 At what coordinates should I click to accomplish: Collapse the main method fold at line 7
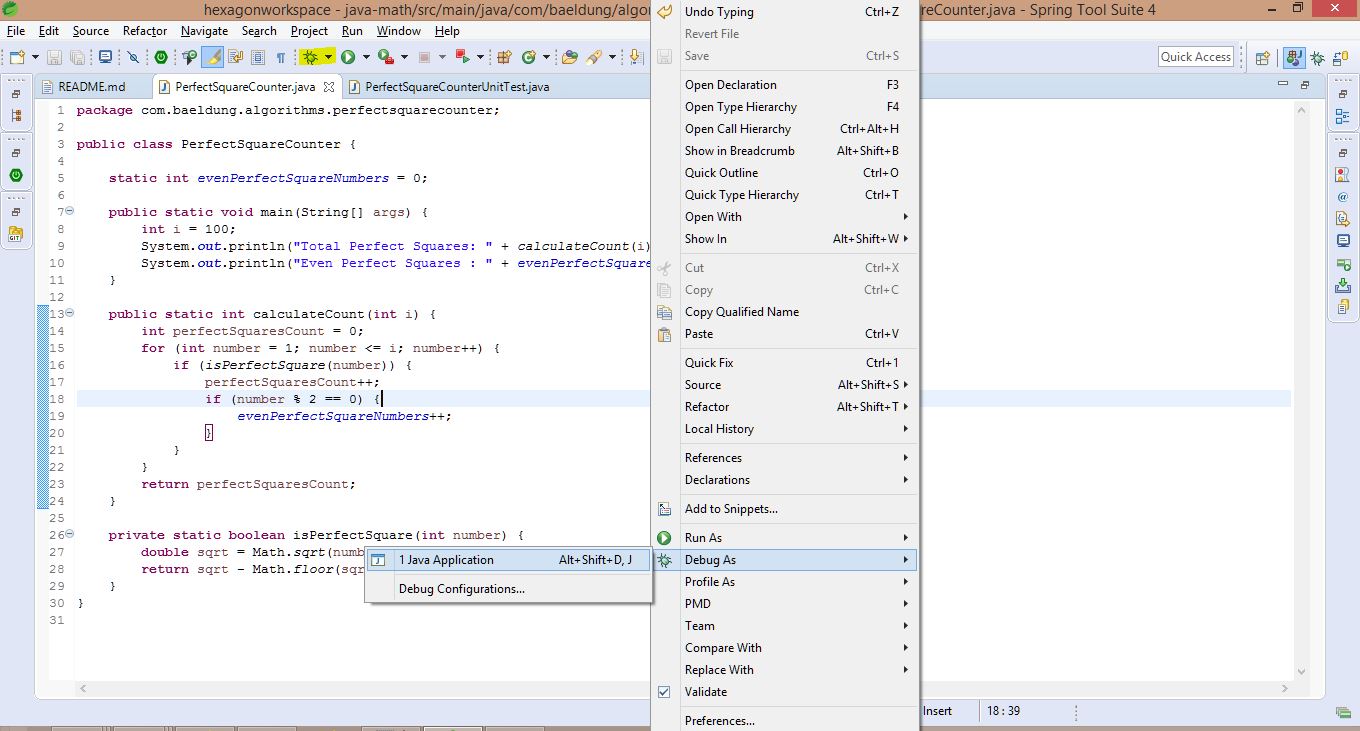(70, 212)
